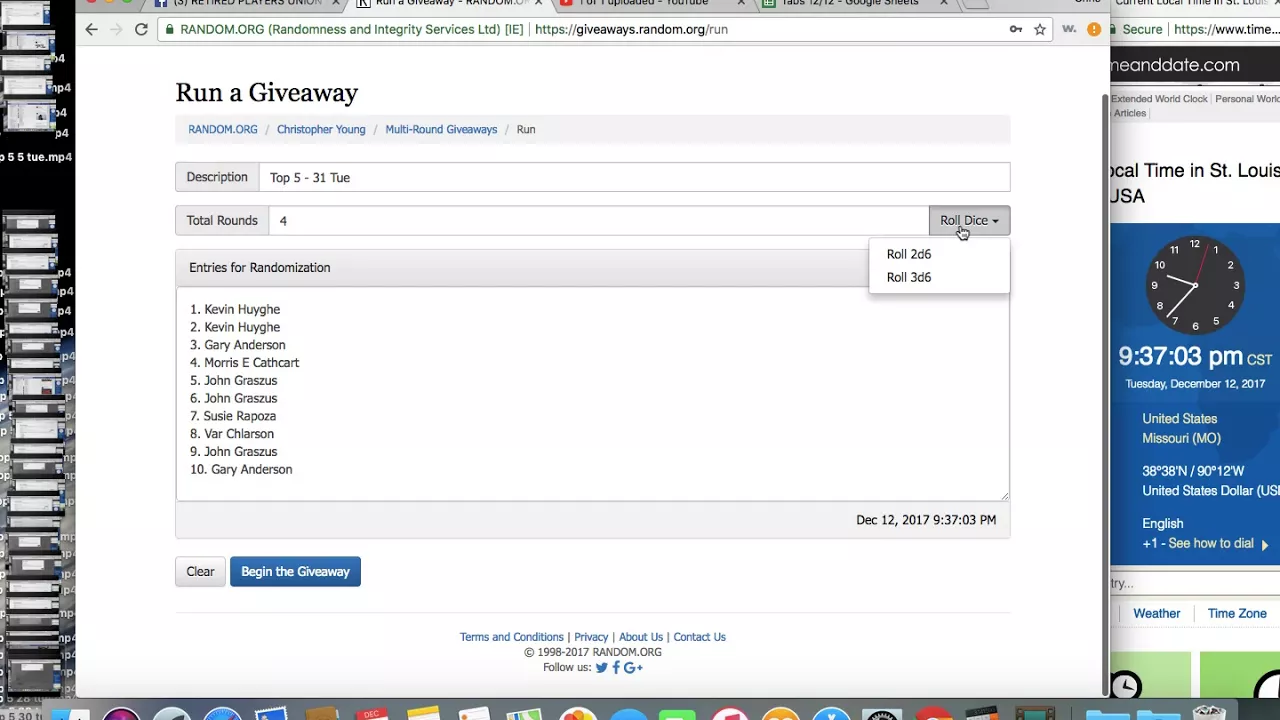Go back using browser back arrow
The height and width of the screenshot is (720, 1280).
coord(91,30)
